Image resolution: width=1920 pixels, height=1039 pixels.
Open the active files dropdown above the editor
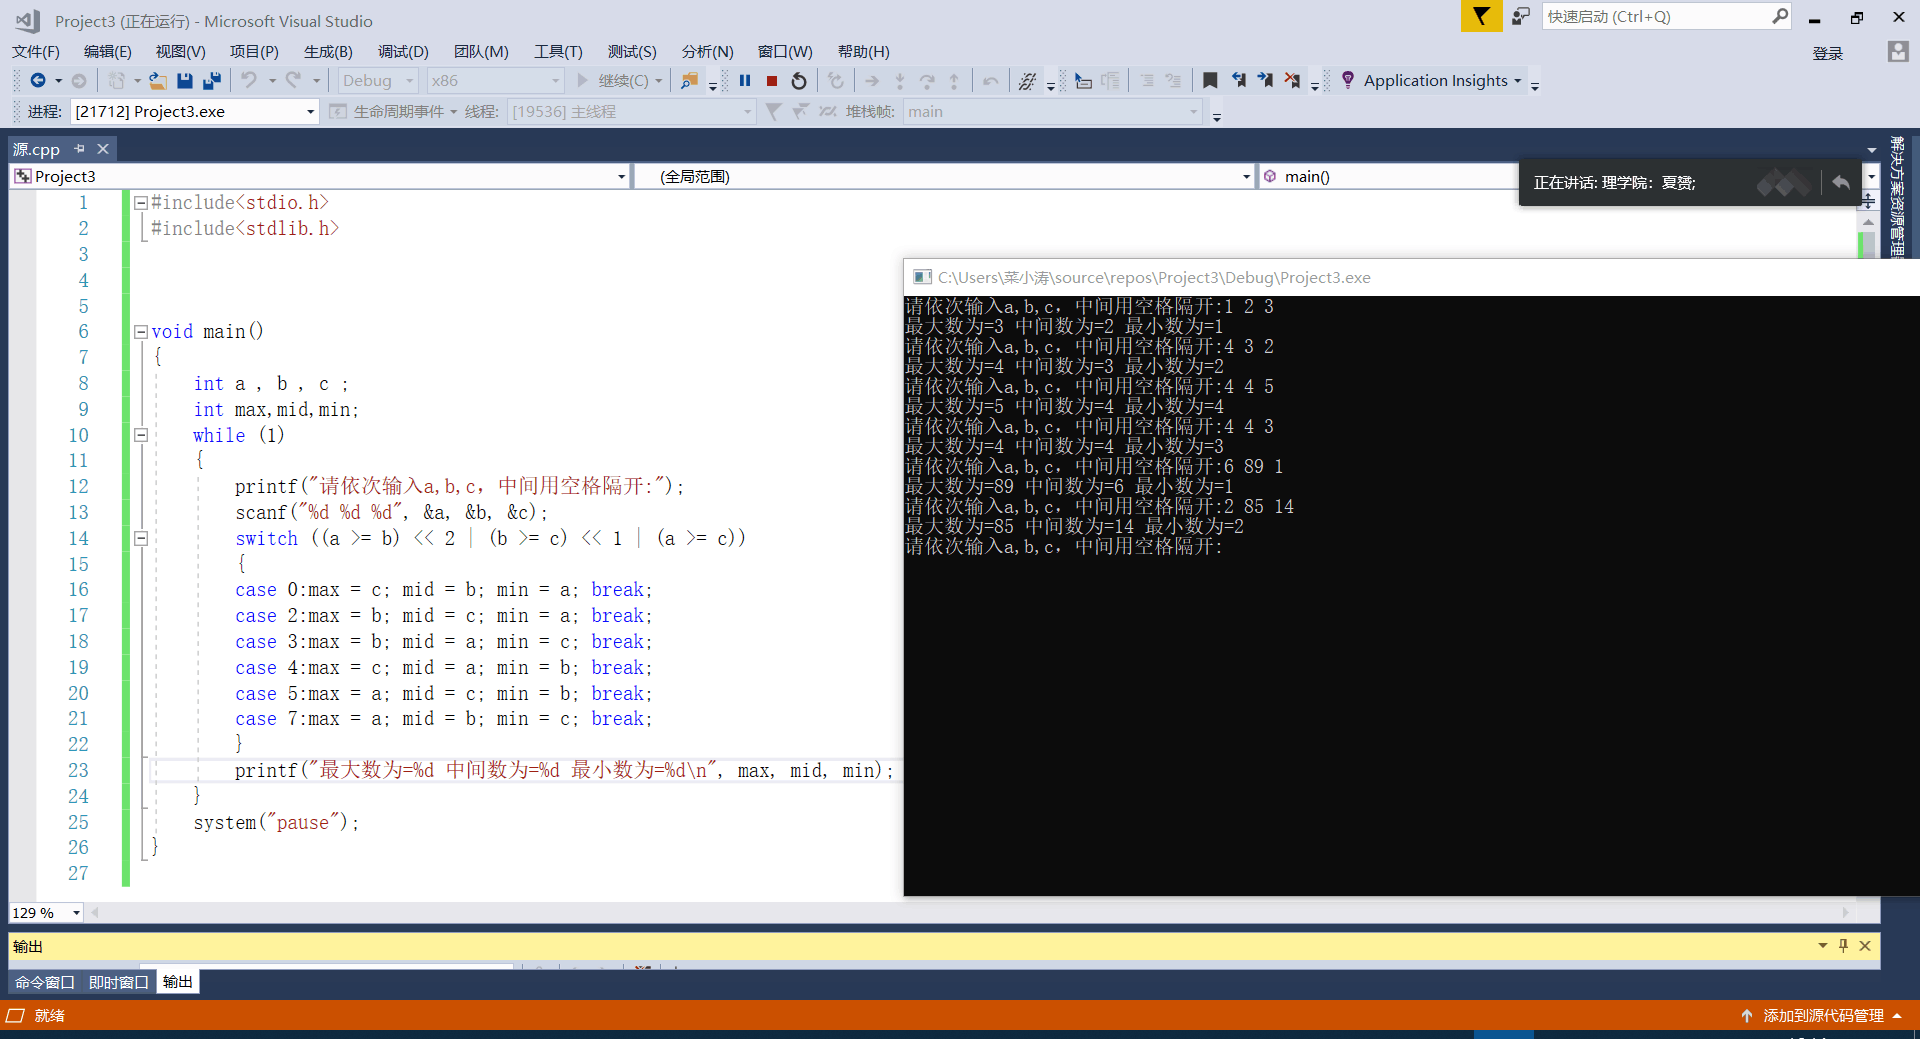[x=1871, y=150]
